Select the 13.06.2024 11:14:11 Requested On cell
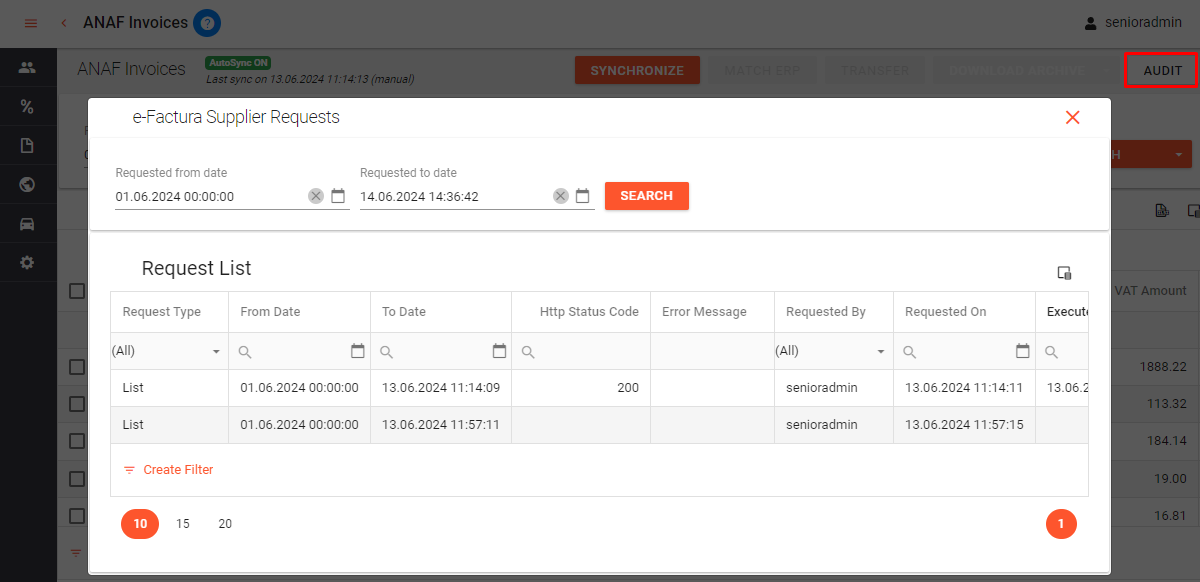The width and height of the screenshot is (1200, 582). coord(964,388)
